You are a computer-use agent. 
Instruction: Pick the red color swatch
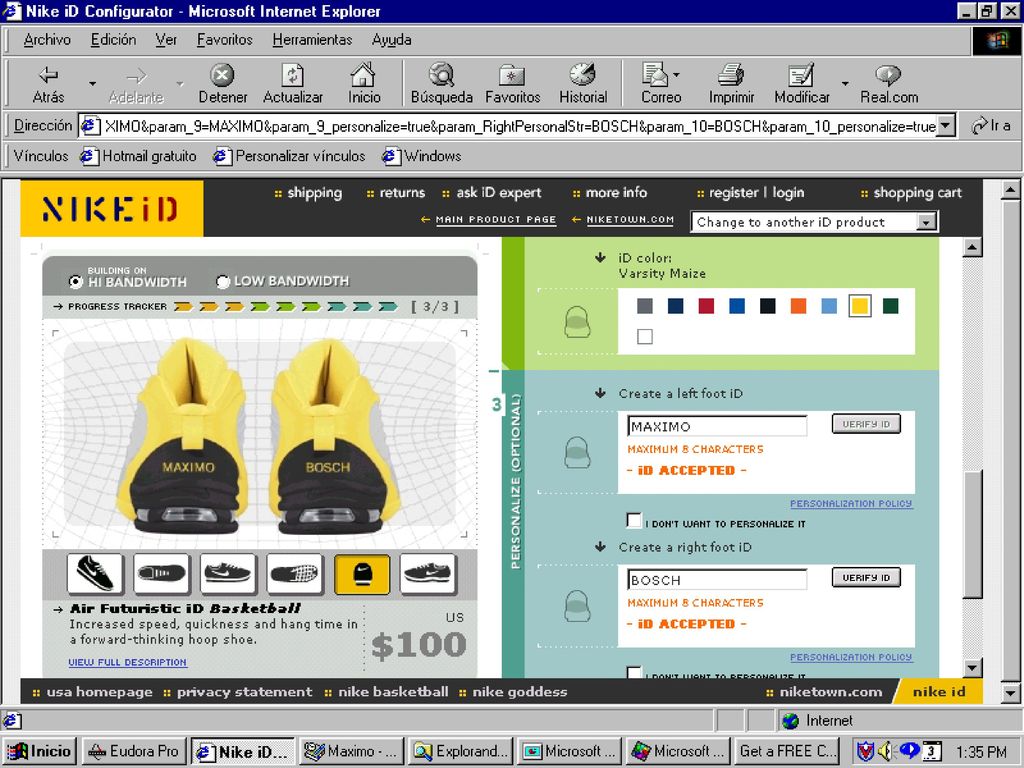point(706,306)
